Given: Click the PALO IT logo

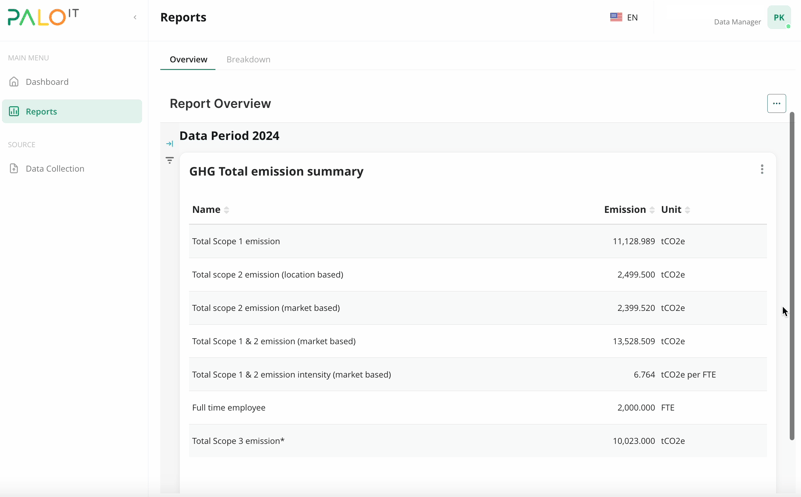Looking at the screenshot, I should point(43,17).
